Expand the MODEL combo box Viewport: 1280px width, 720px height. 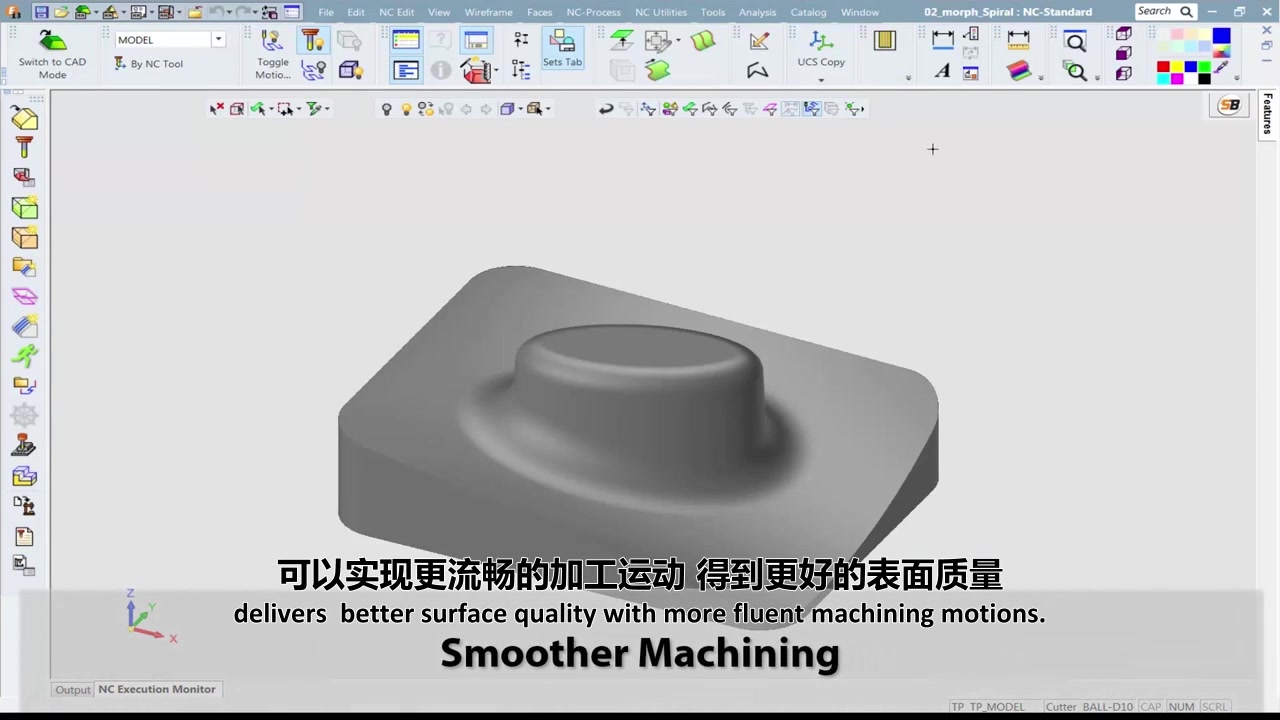point(218,40)
